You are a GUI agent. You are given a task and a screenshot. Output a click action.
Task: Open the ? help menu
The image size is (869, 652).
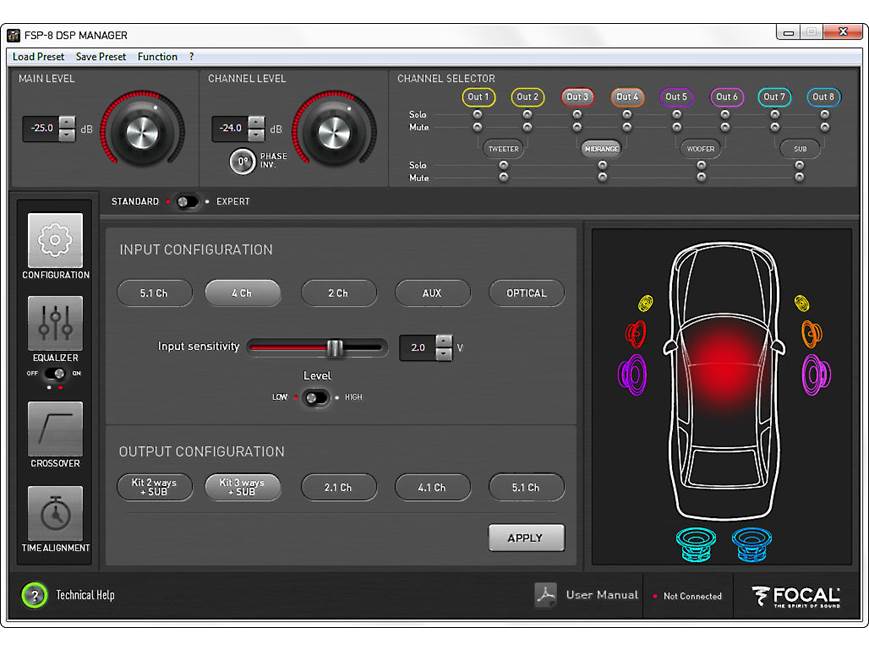191,57
